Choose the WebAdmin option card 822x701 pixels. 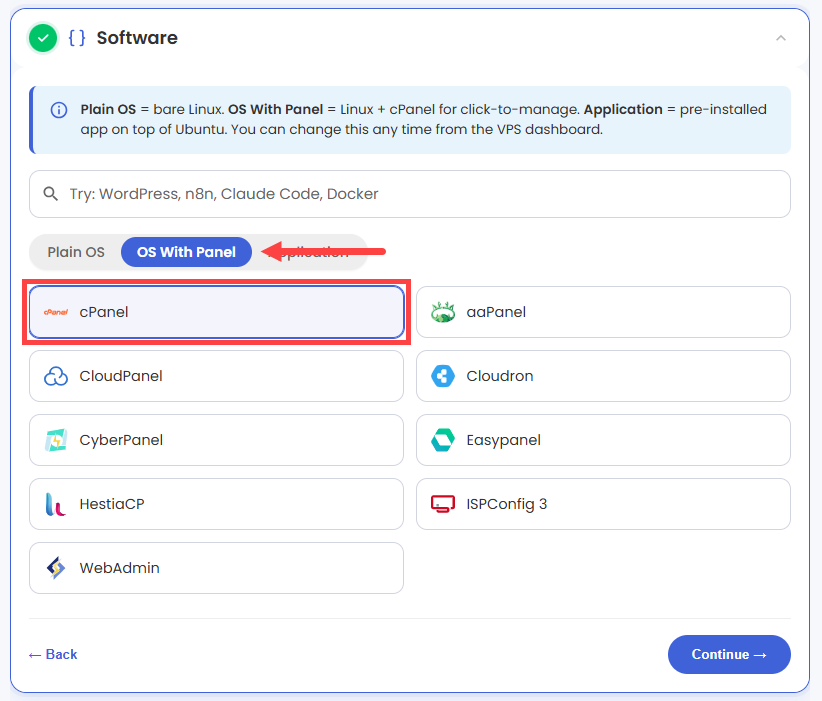217,568
